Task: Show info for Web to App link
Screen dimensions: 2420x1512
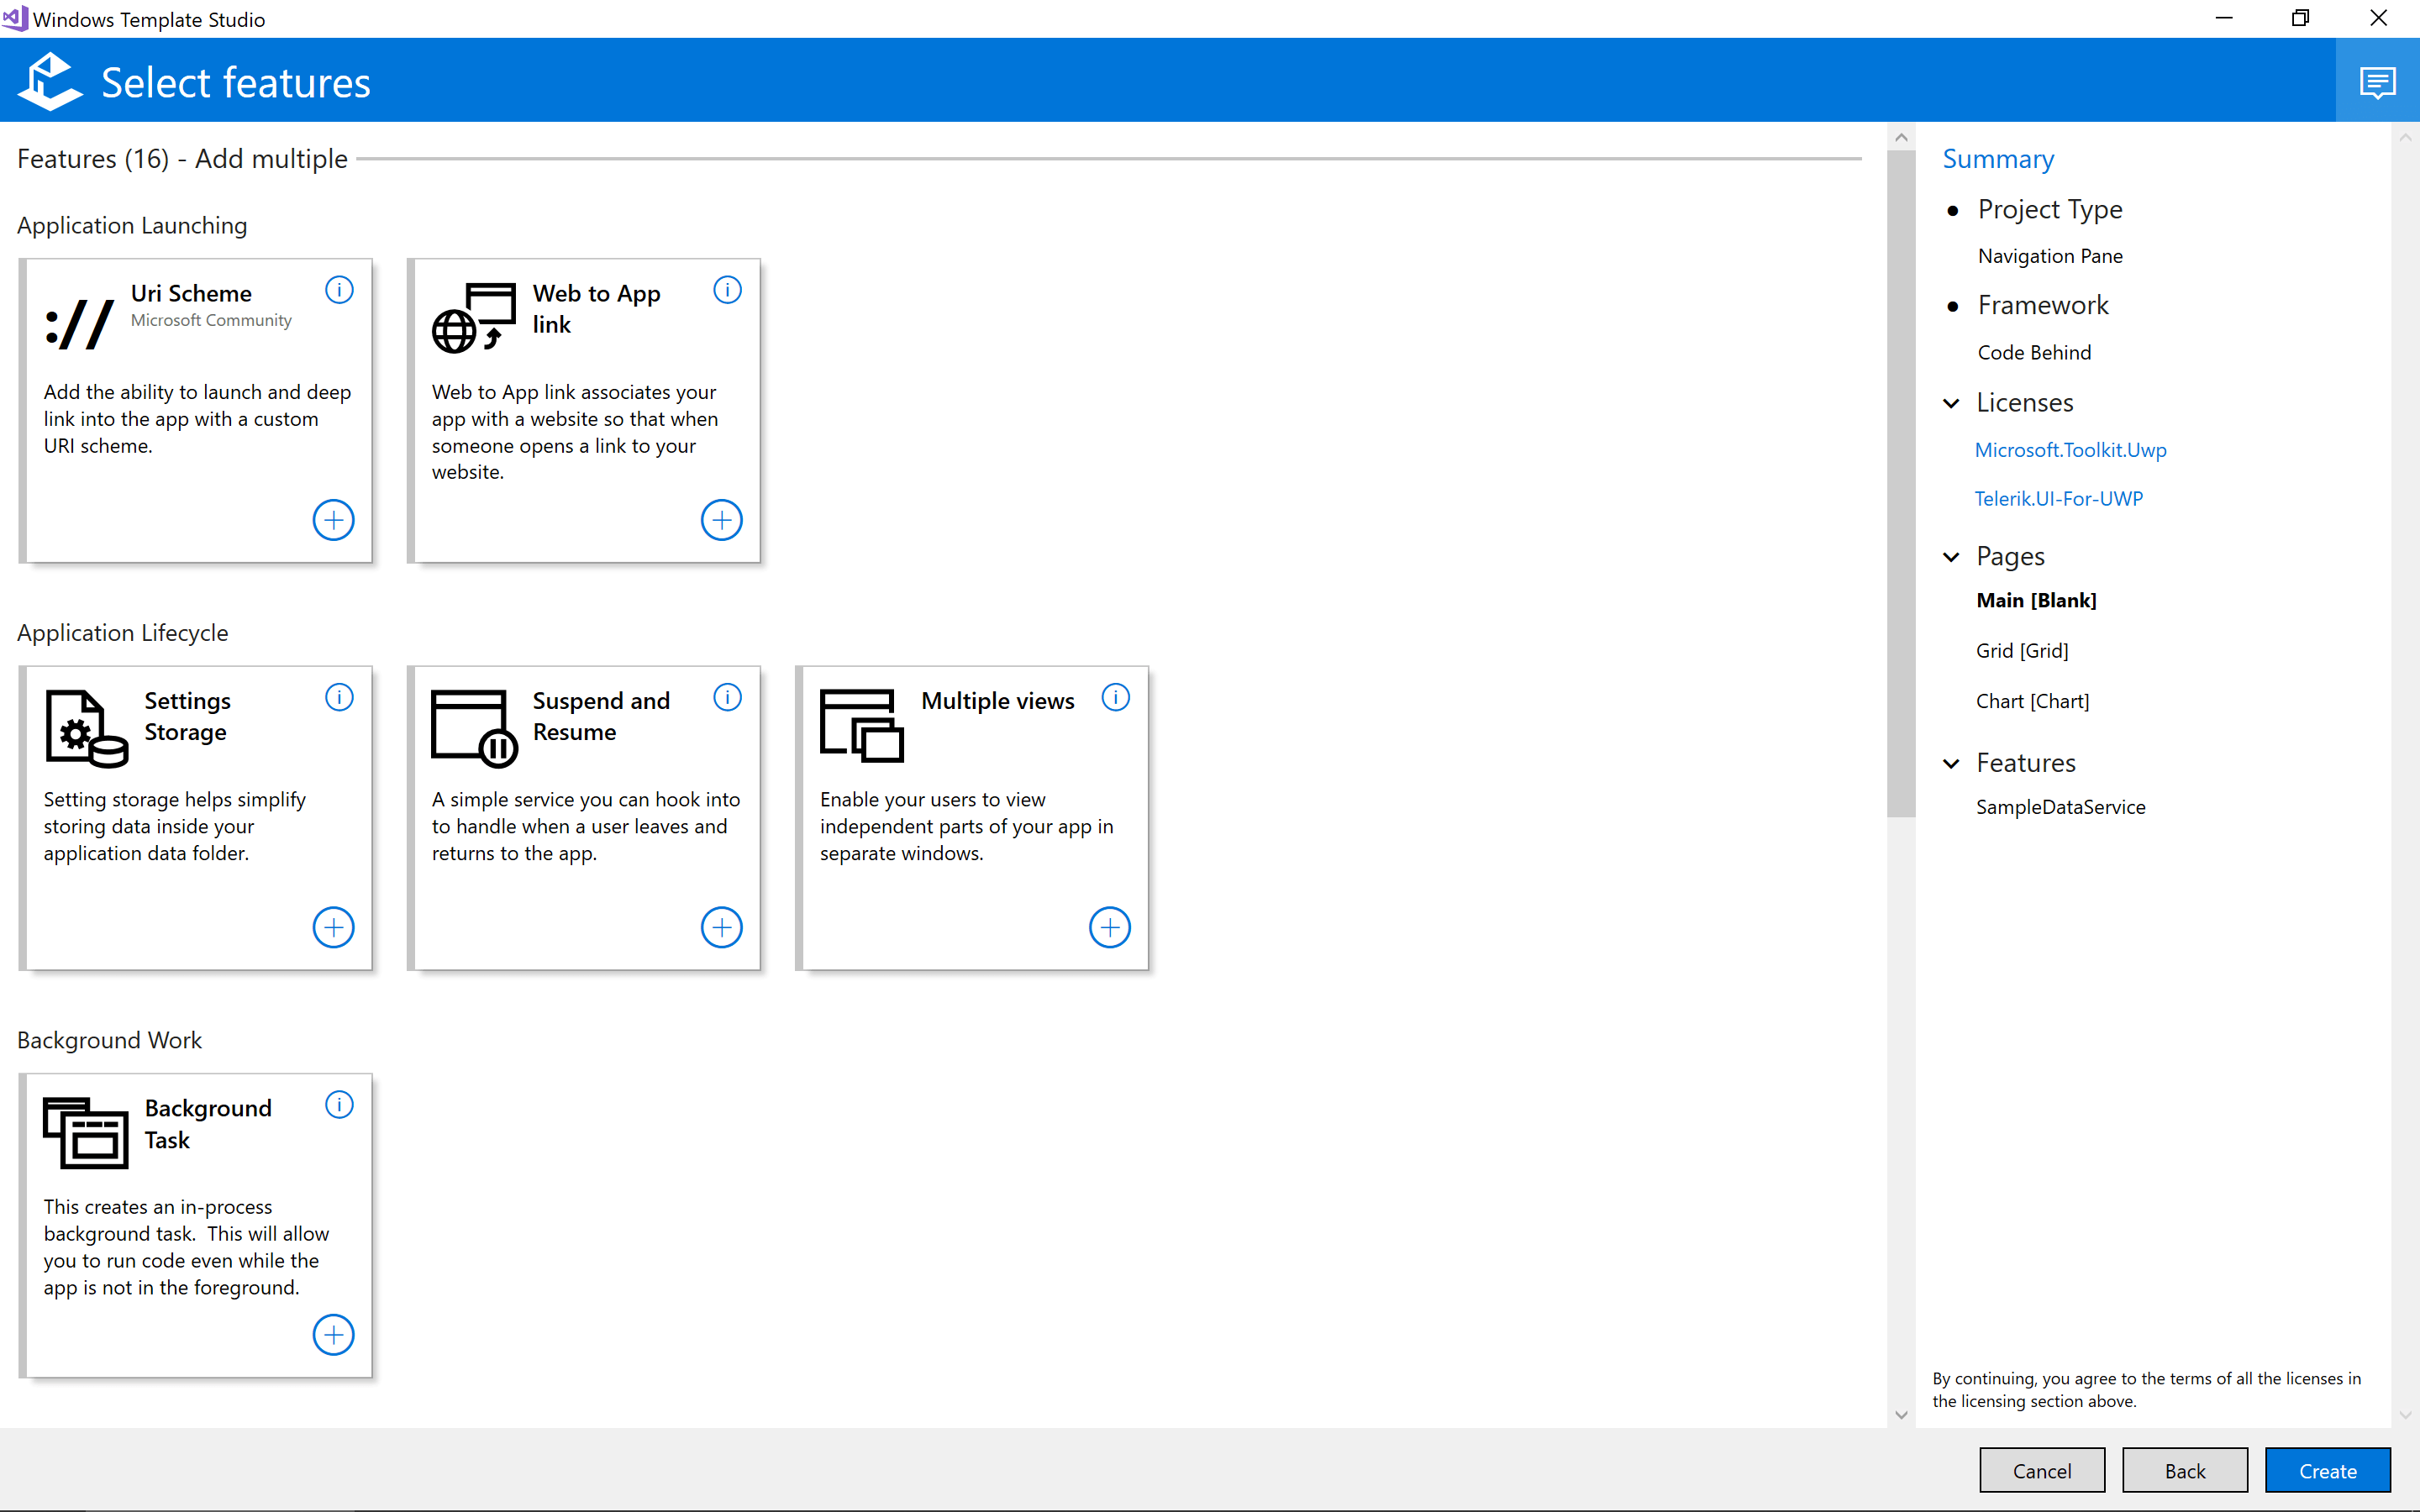Action: (x=727, y=290)
